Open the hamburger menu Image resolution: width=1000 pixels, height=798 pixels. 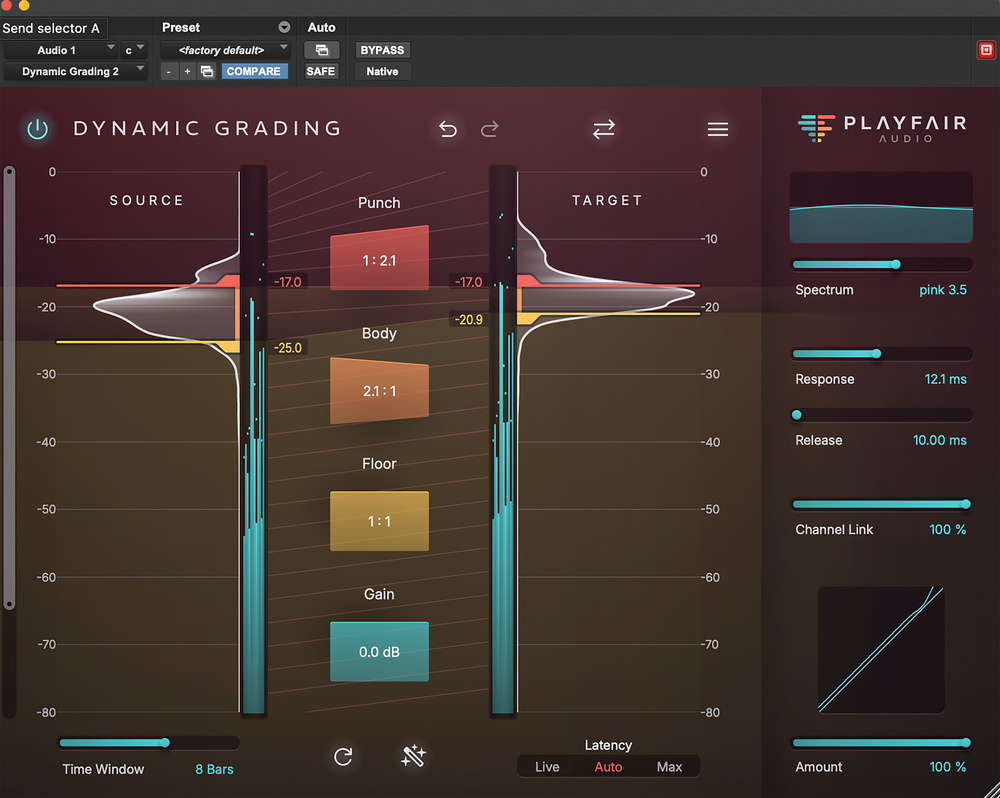(717, 129)
